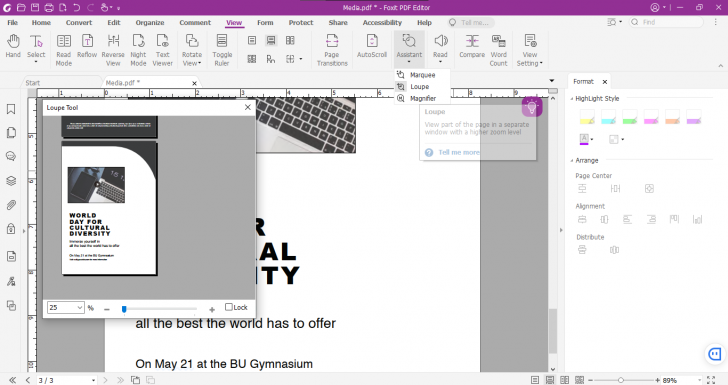Enable continuous page view
728x385 pixels.
tap(550, 380)
